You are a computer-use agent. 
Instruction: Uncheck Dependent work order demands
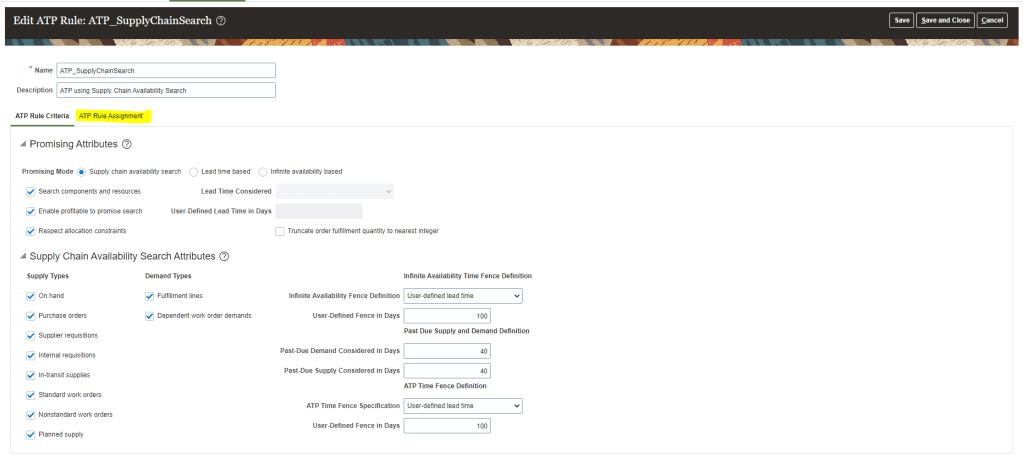tap(149, 316)
